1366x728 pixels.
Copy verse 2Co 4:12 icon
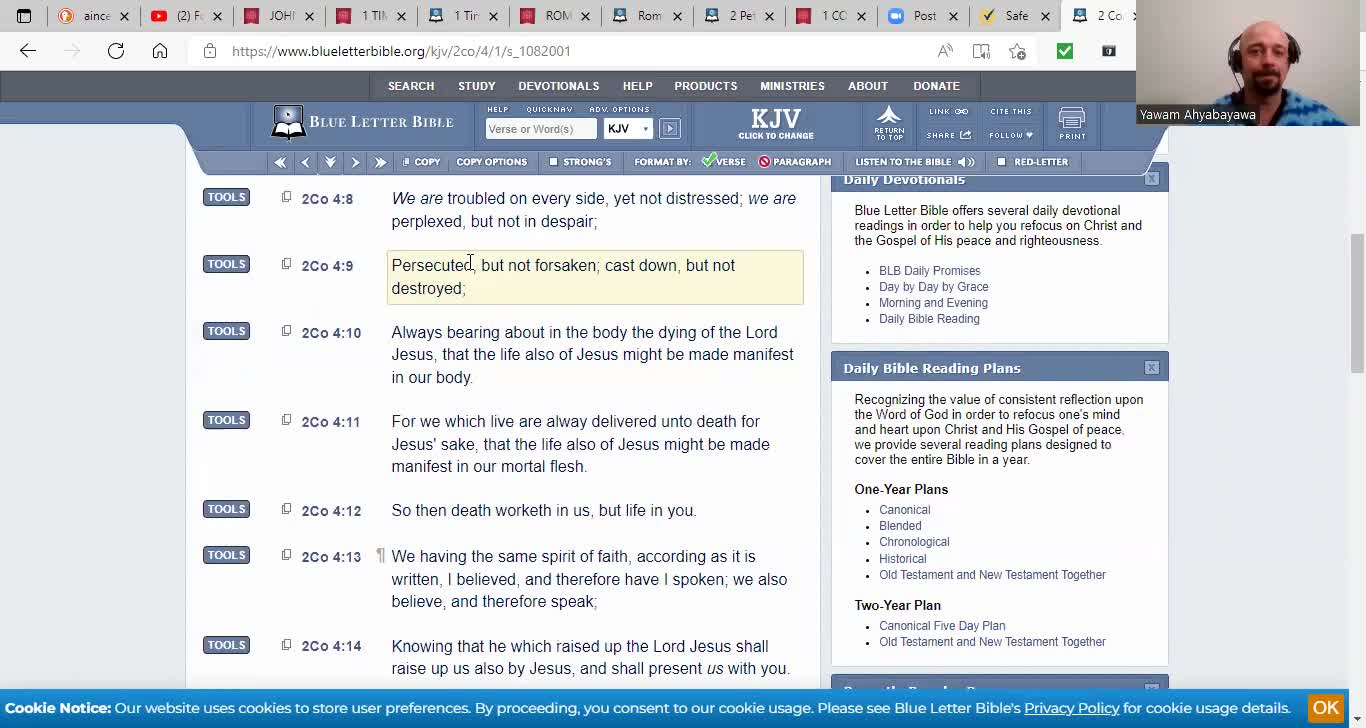286,509
